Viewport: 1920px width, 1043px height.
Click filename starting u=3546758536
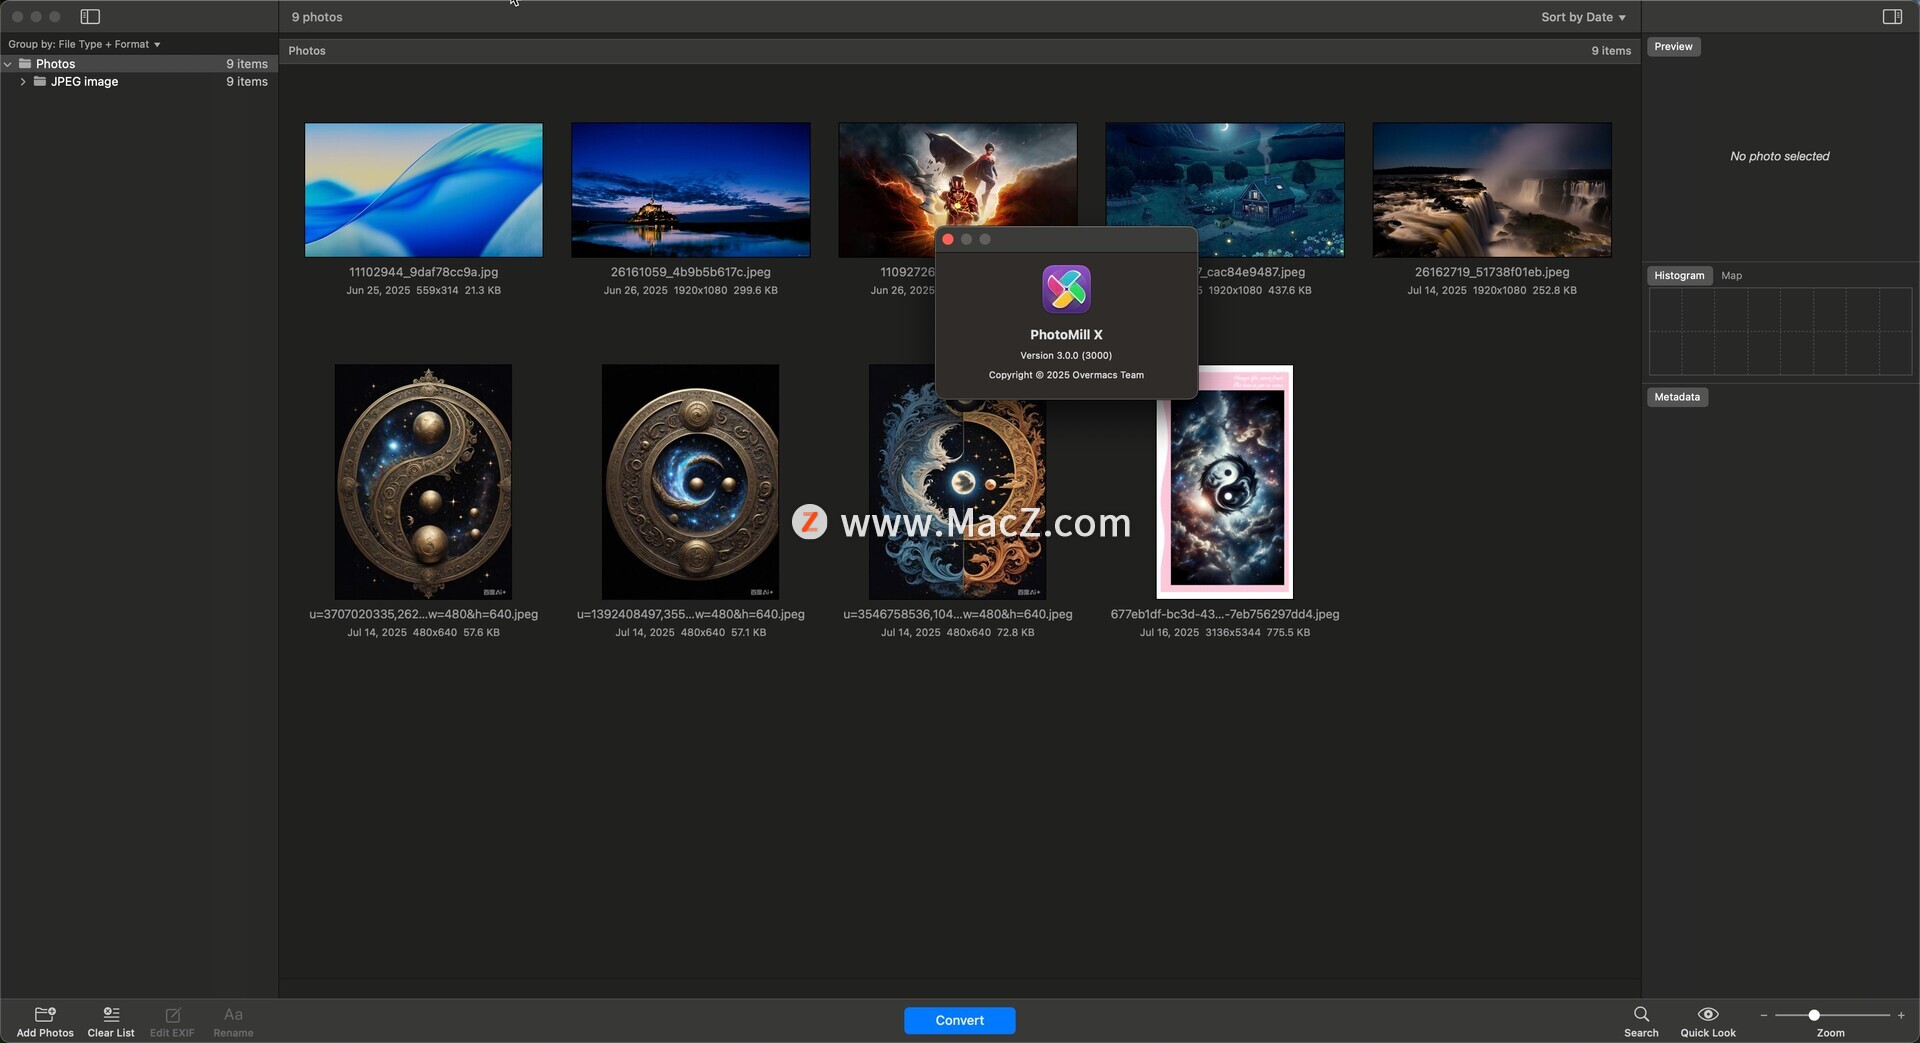[957, 614]
